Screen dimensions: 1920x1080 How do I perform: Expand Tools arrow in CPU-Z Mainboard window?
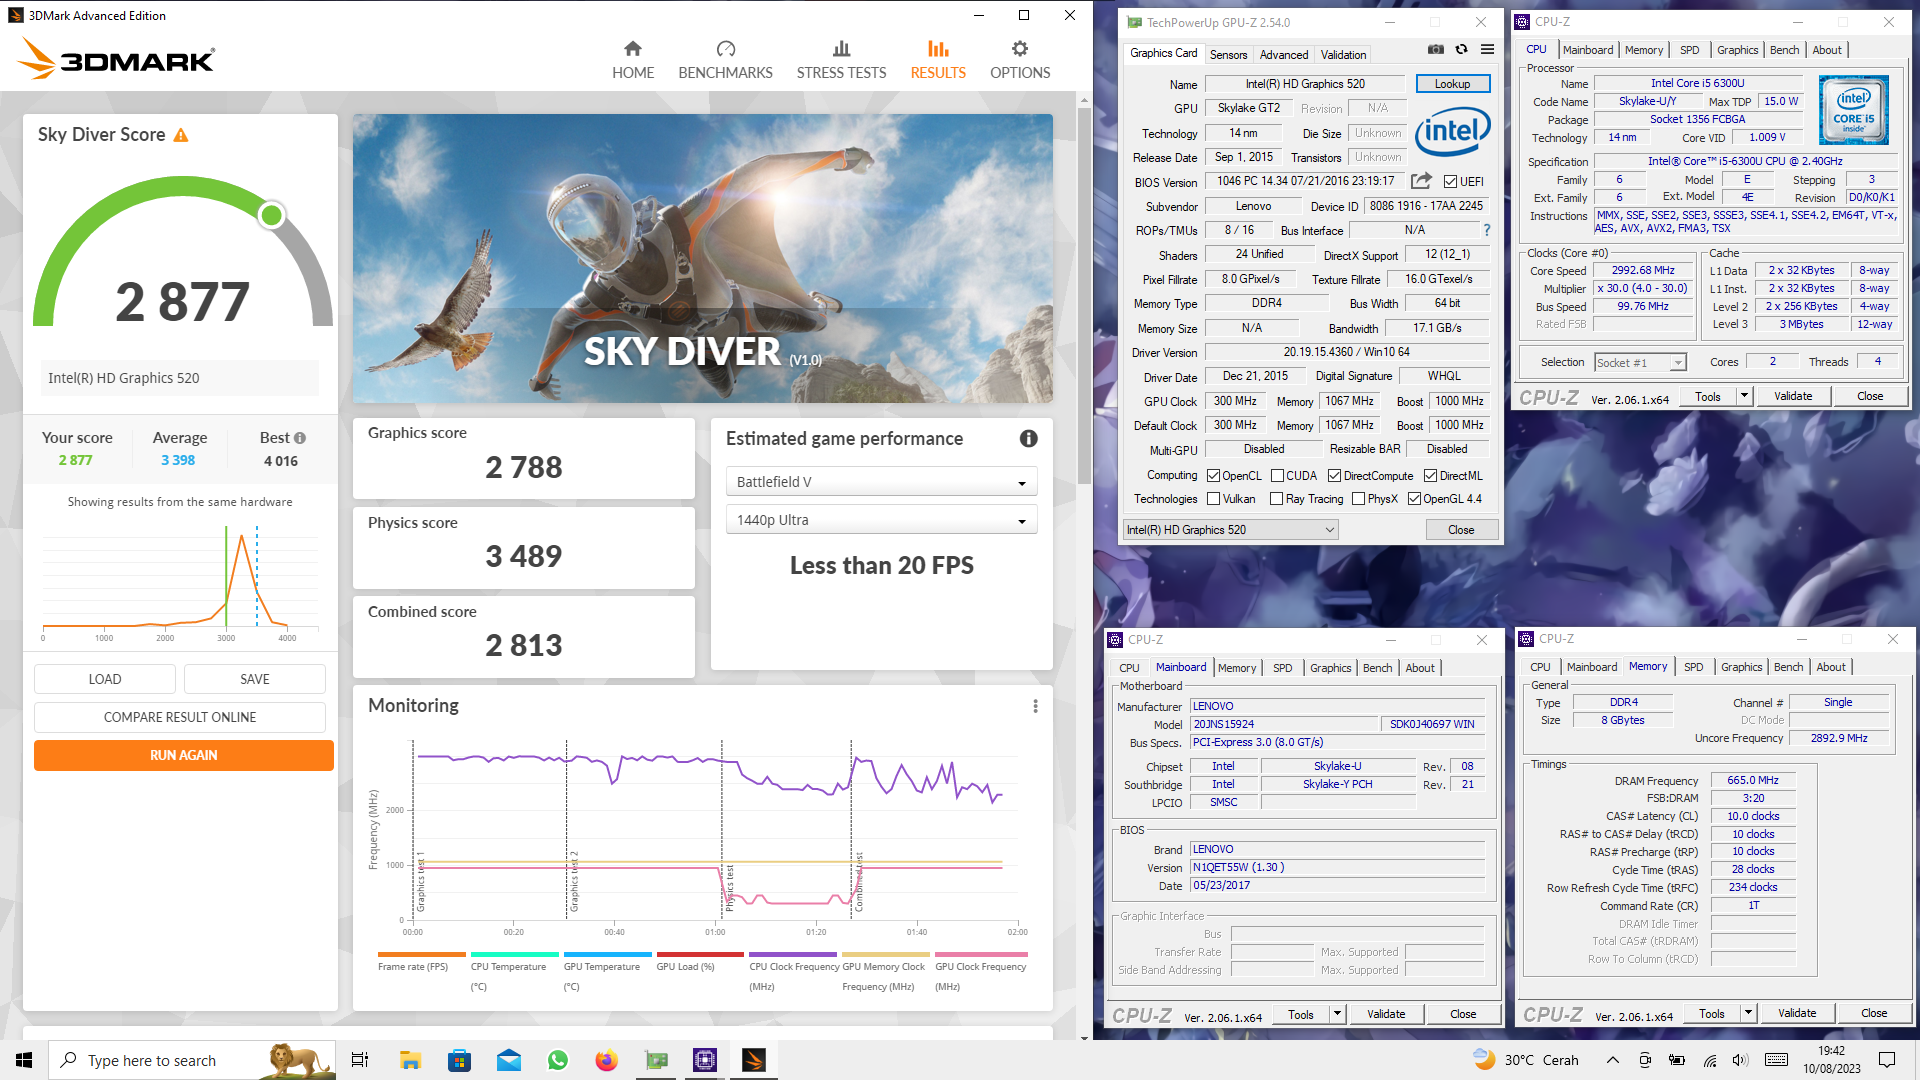pos(1337,1014)
